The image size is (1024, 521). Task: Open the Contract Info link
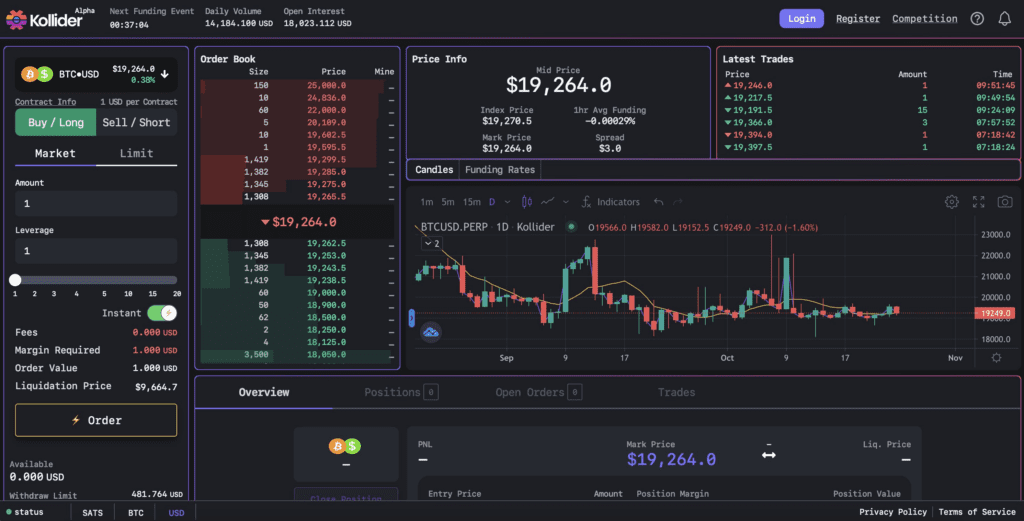[45, 102]
